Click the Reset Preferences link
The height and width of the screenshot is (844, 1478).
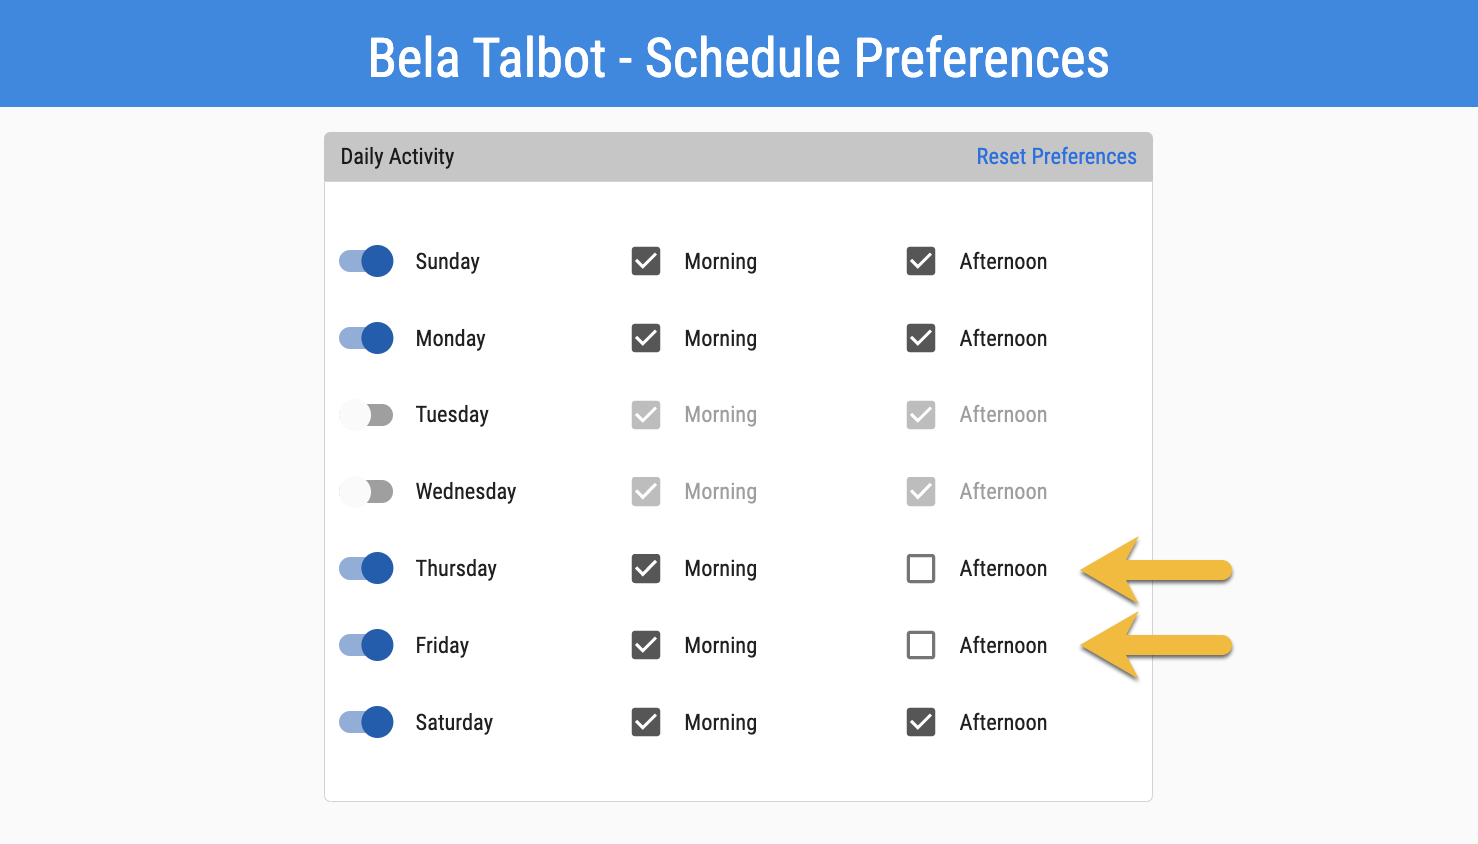1056,157
